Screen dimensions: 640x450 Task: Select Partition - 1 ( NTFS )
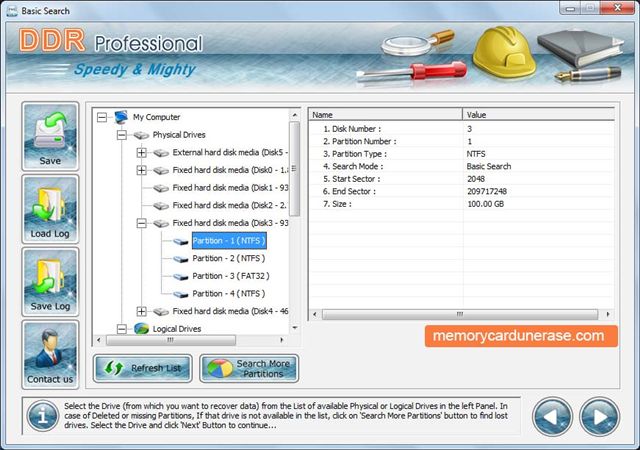point(229,241)
